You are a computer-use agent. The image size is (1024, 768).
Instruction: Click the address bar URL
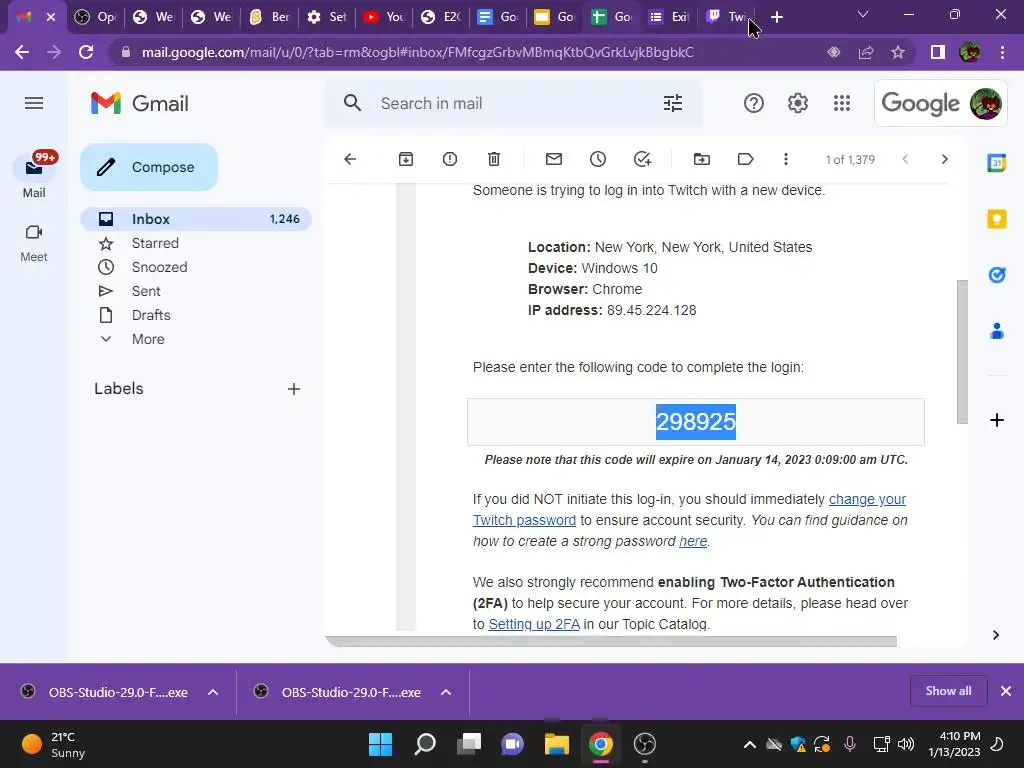[x=418, y=52]
